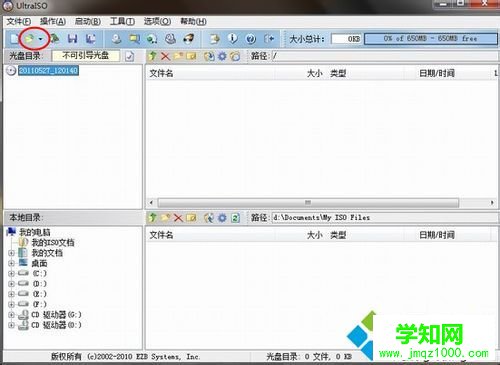Expand the 桌面 tree node
Viewport: 500px width, 365px height.
[11, 264]
